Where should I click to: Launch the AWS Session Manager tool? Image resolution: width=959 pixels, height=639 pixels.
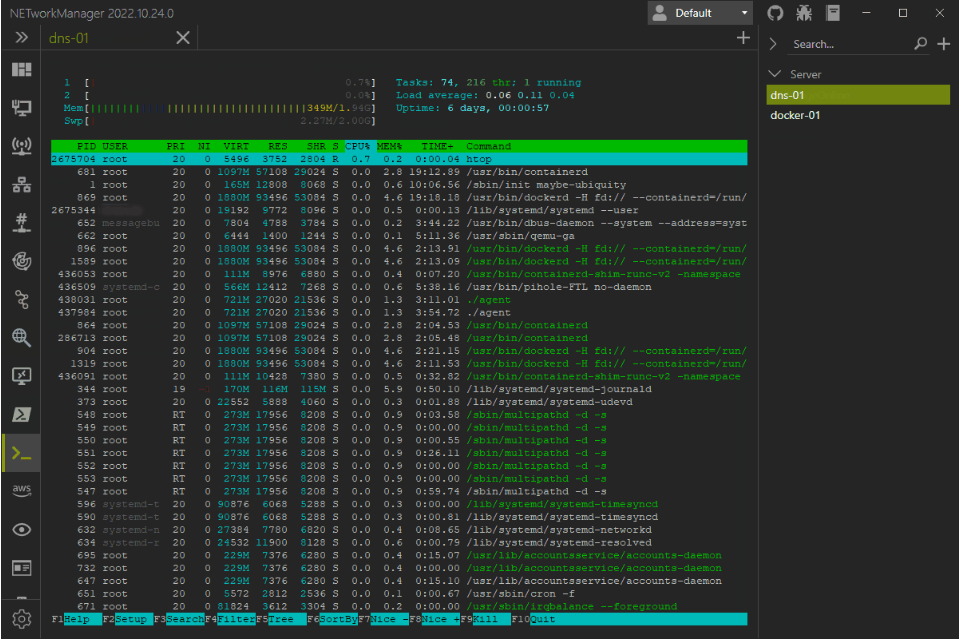pos(21,490)
